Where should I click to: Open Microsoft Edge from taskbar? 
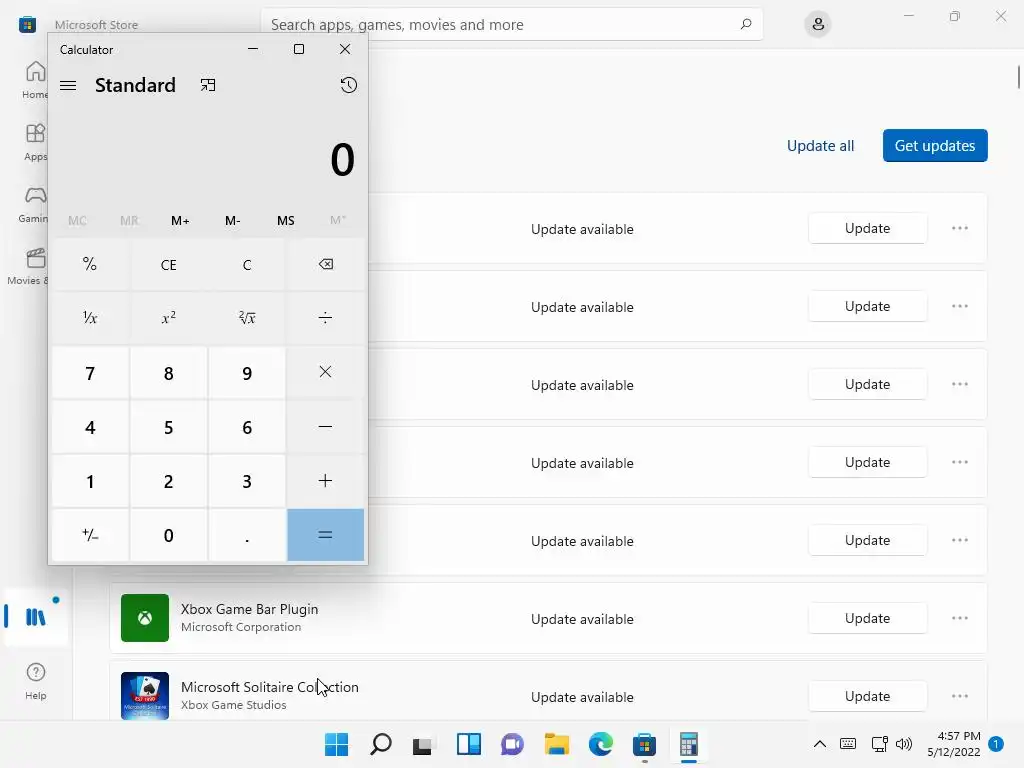coord(600,744)
